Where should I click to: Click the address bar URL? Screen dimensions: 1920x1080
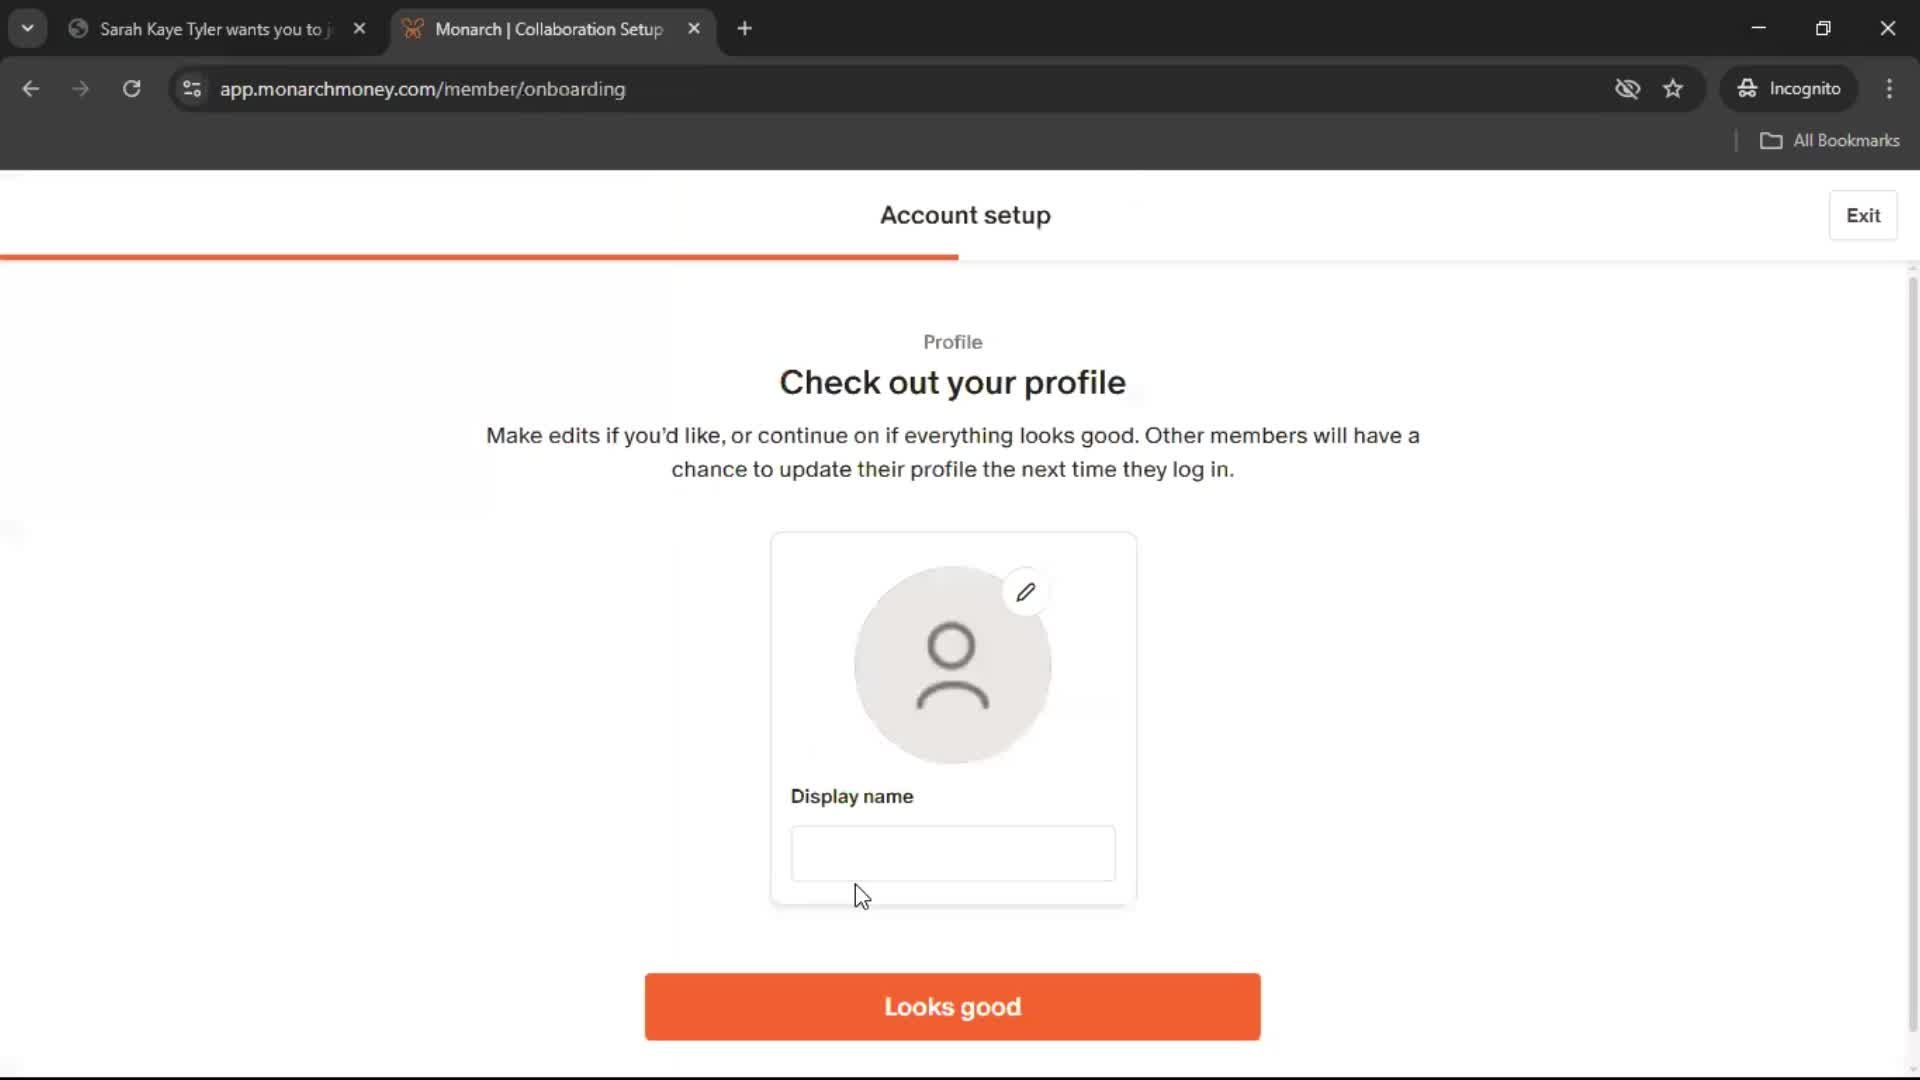pyautogui.click(x=422, y=89)
